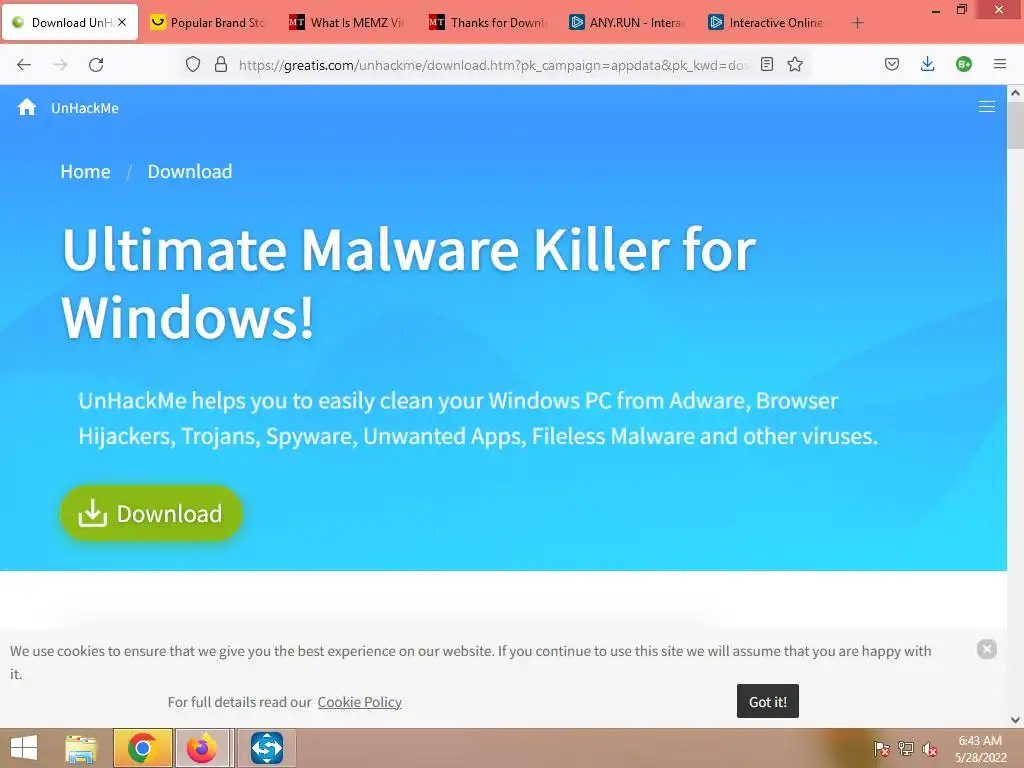Image resolution: width=1024 pixels, height=768 pixels.
Task: Accept cookies with Got it!
Action: coord(767,701)
